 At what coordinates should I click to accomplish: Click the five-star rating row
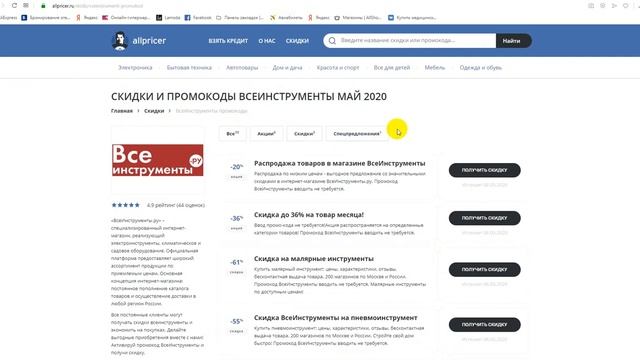pyautogui.click(x=126, y=205)
